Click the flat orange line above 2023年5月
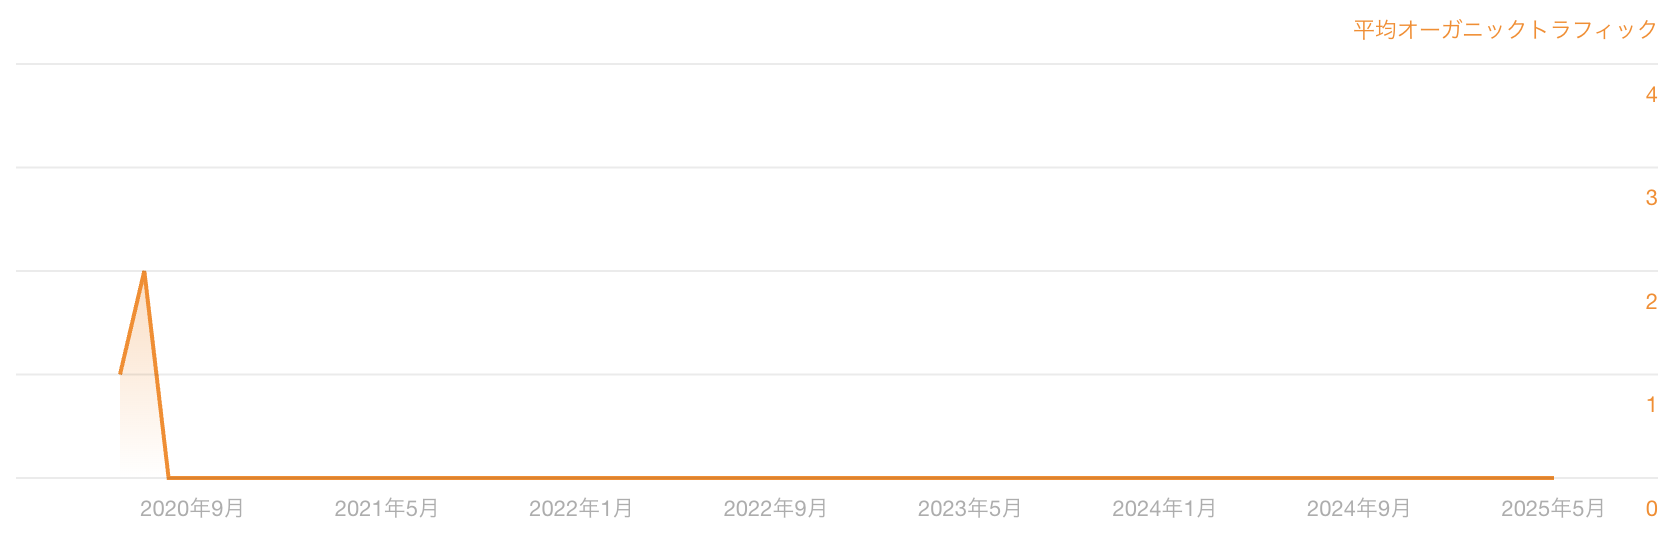 pos(970,478)
